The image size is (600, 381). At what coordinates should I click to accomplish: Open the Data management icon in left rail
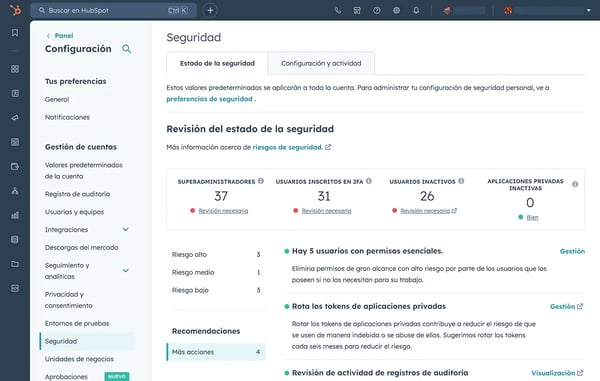[15, 239]
